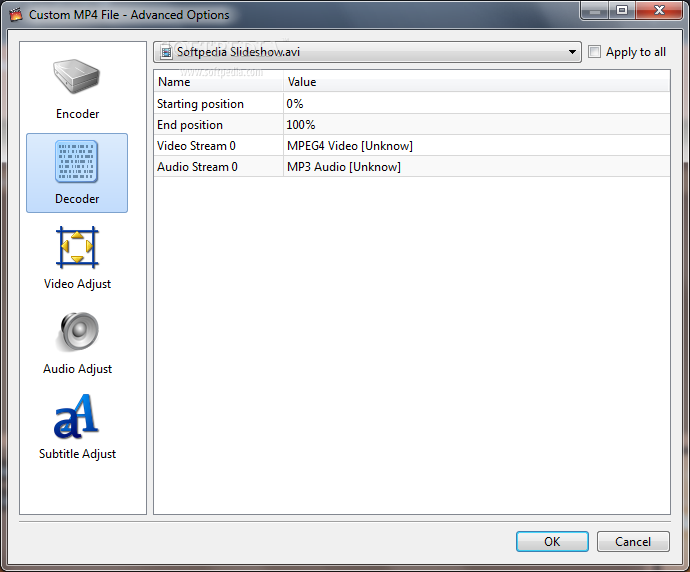Expand the Softpedia Slideshow.avi file dropdown

tap(572, 52)
